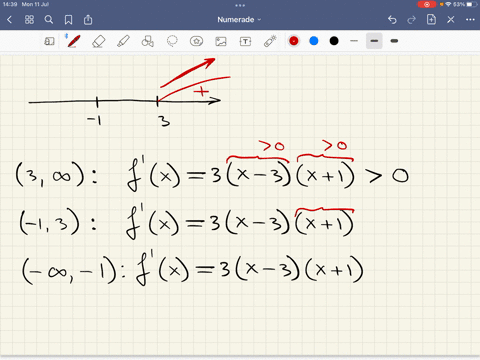Screen dimensions: 480x360
Task: Toggle the read-only zoom window tool
Action: point(49,41)
